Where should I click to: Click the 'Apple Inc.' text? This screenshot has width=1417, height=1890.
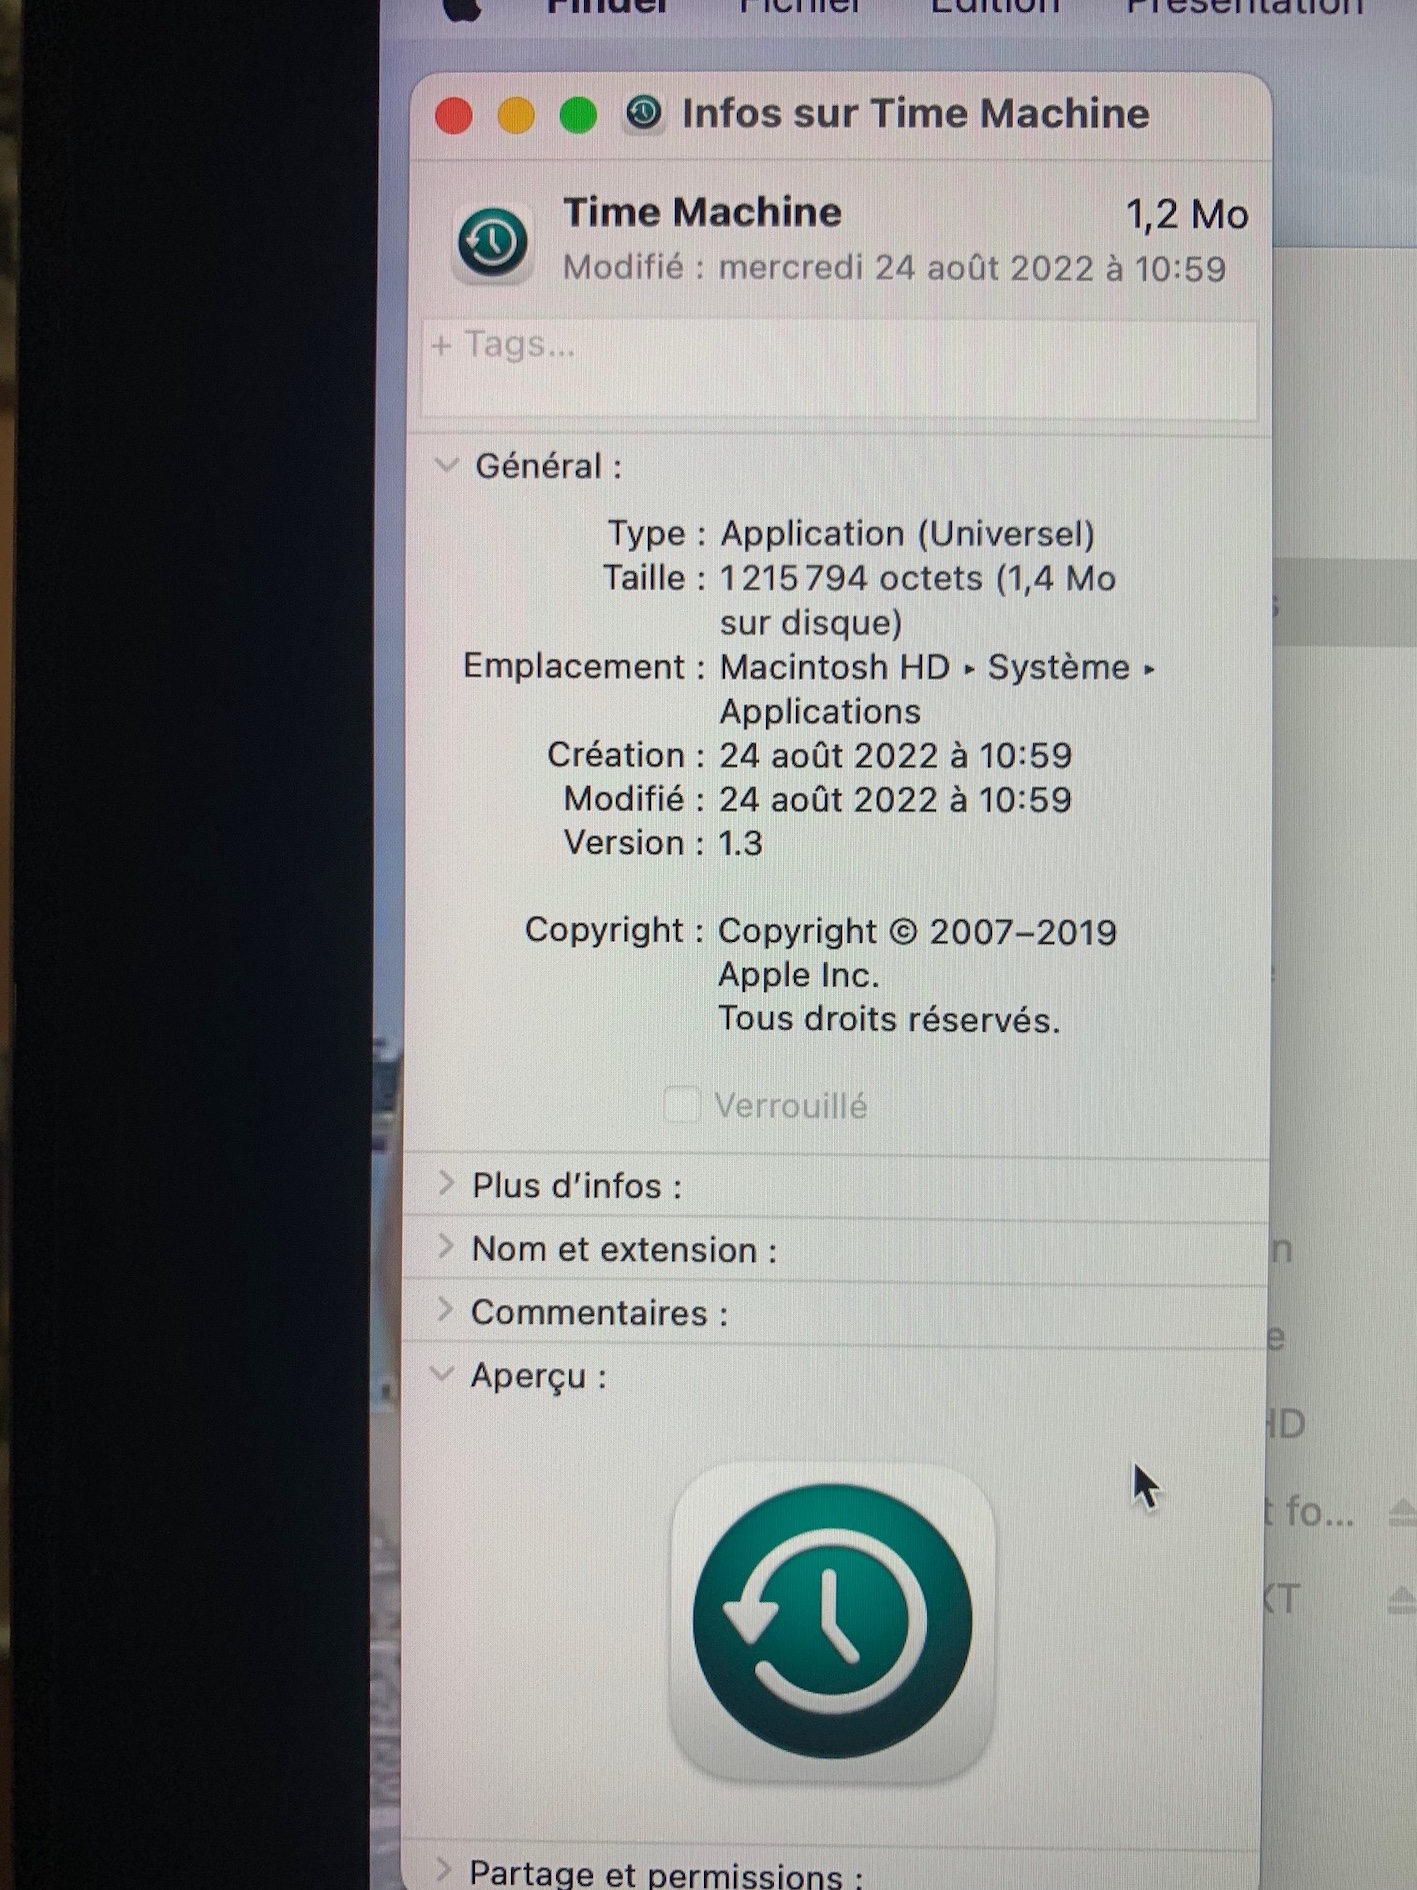click(x=799, y=974)
